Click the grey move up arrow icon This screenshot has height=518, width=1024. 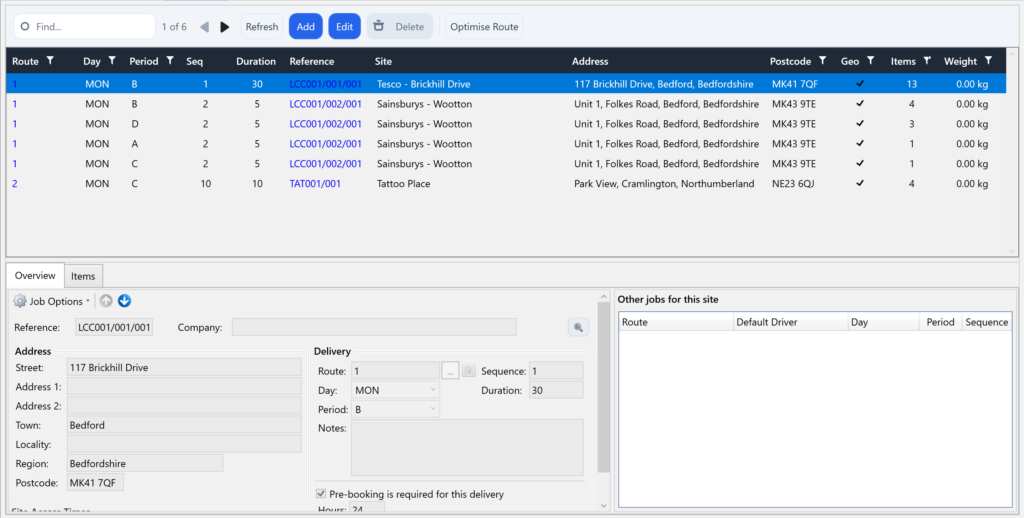tap(106, 301)
